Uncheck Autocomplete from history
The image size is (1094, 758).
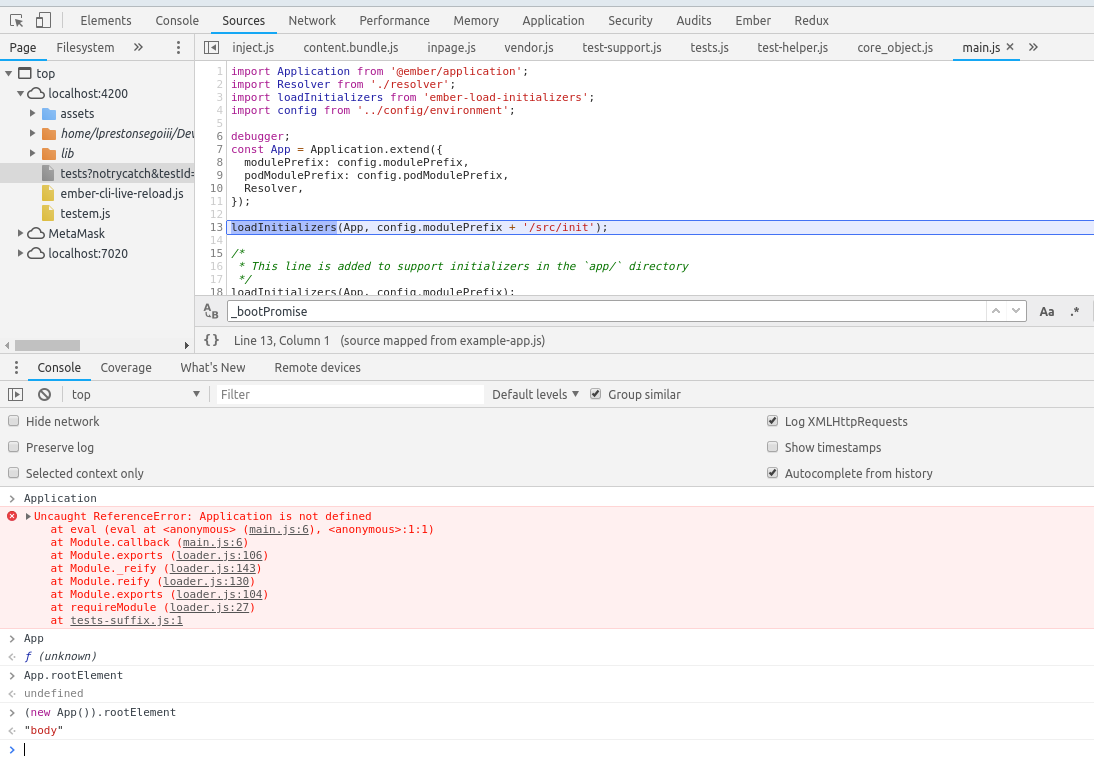coord(772,473)
